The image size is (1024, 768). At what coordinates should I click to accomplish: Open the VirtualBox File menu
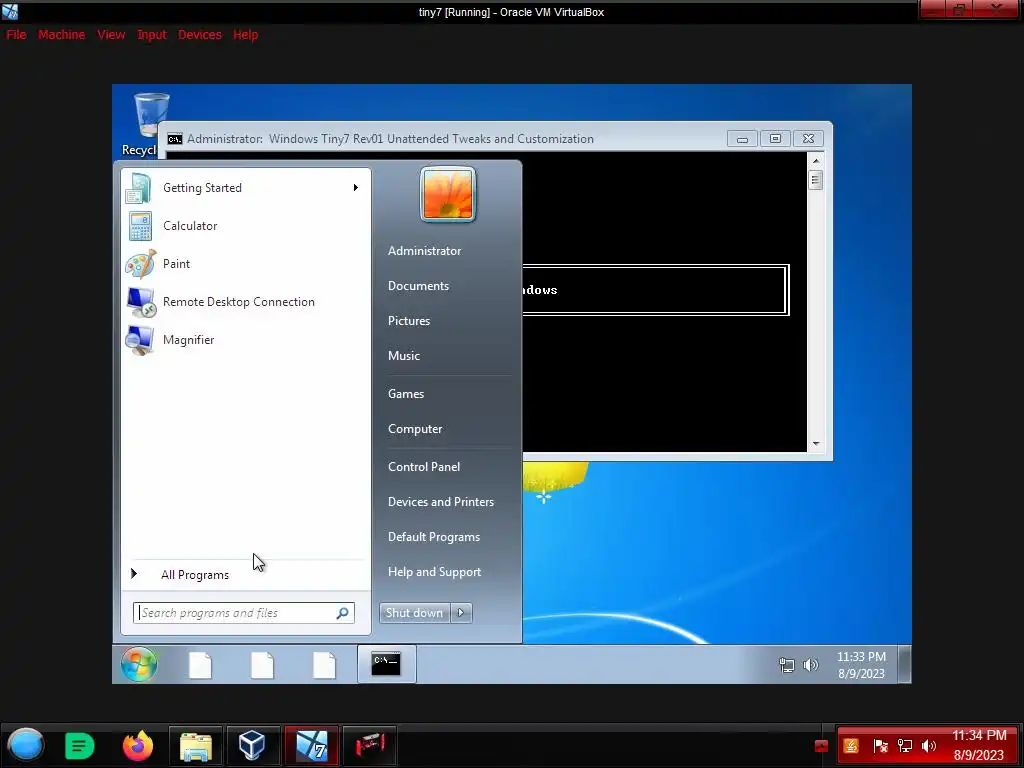pyautogui.click(x=16, y=35)
